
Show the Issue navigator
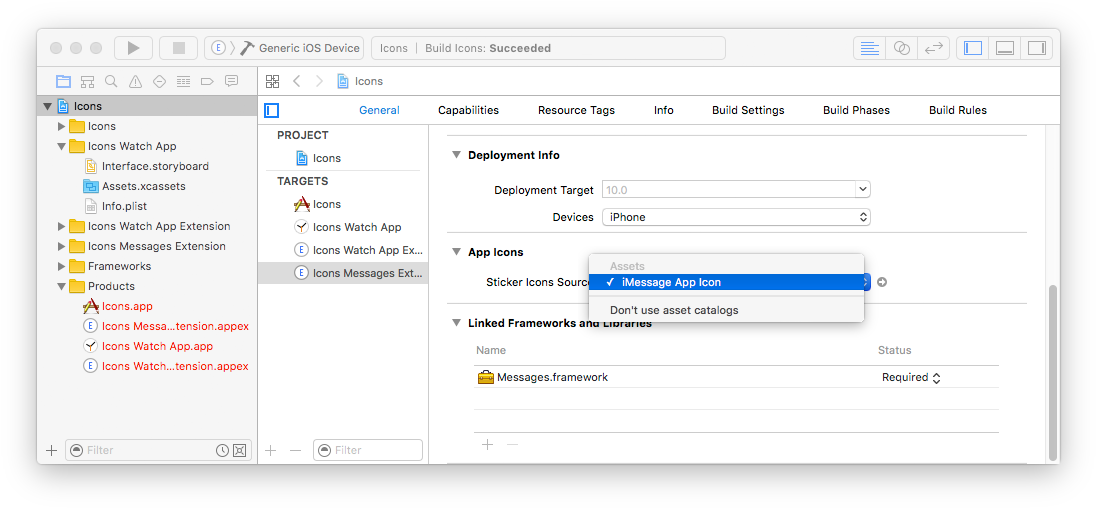point(136,82)
